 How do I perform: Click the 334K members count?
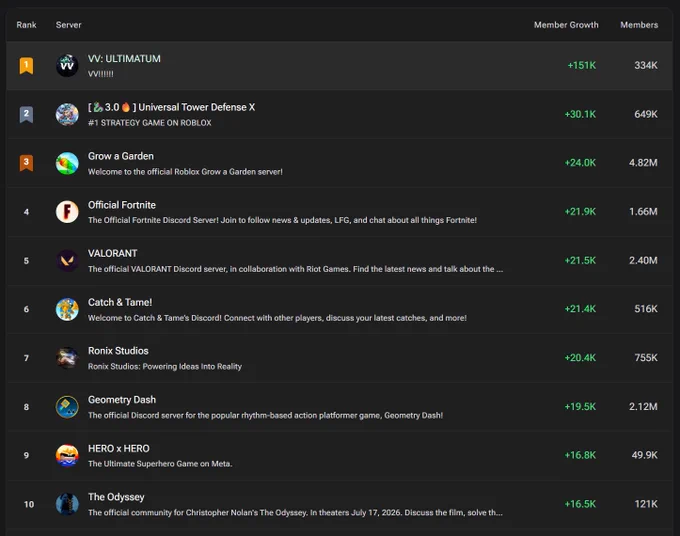646,65
